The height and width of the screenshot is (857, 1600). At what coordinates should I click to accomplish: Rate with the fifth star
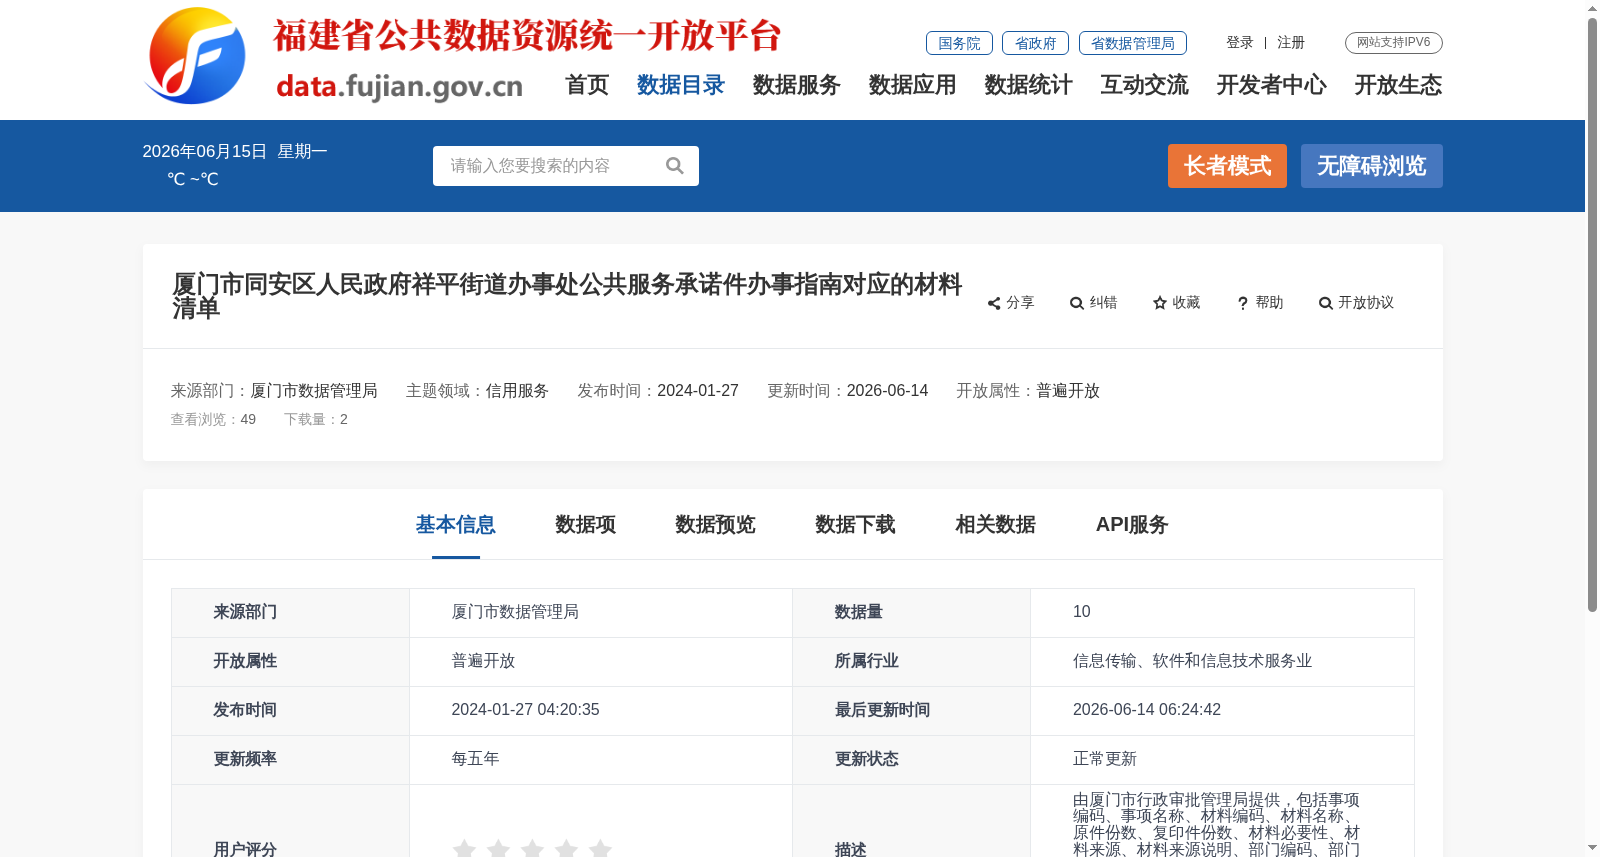pyautogui.click(x=600, y=848)
